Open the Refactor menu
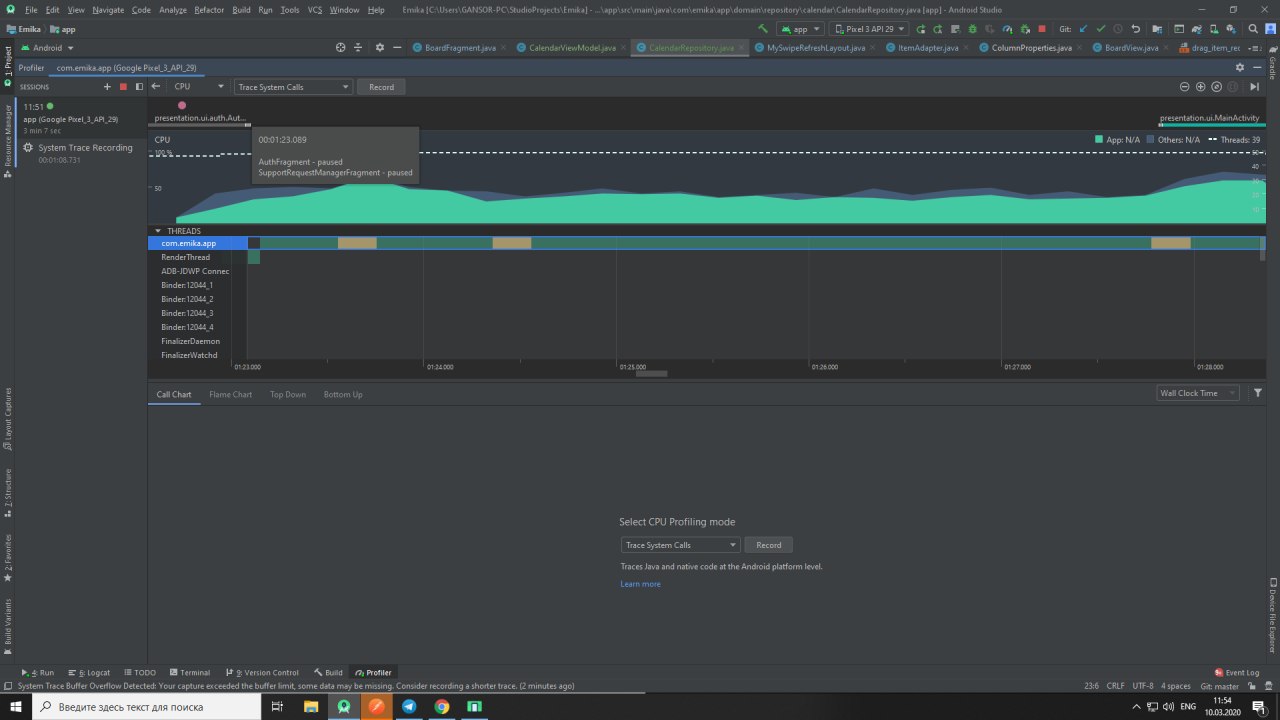The image size is (1280, 720). coord(209,9)
